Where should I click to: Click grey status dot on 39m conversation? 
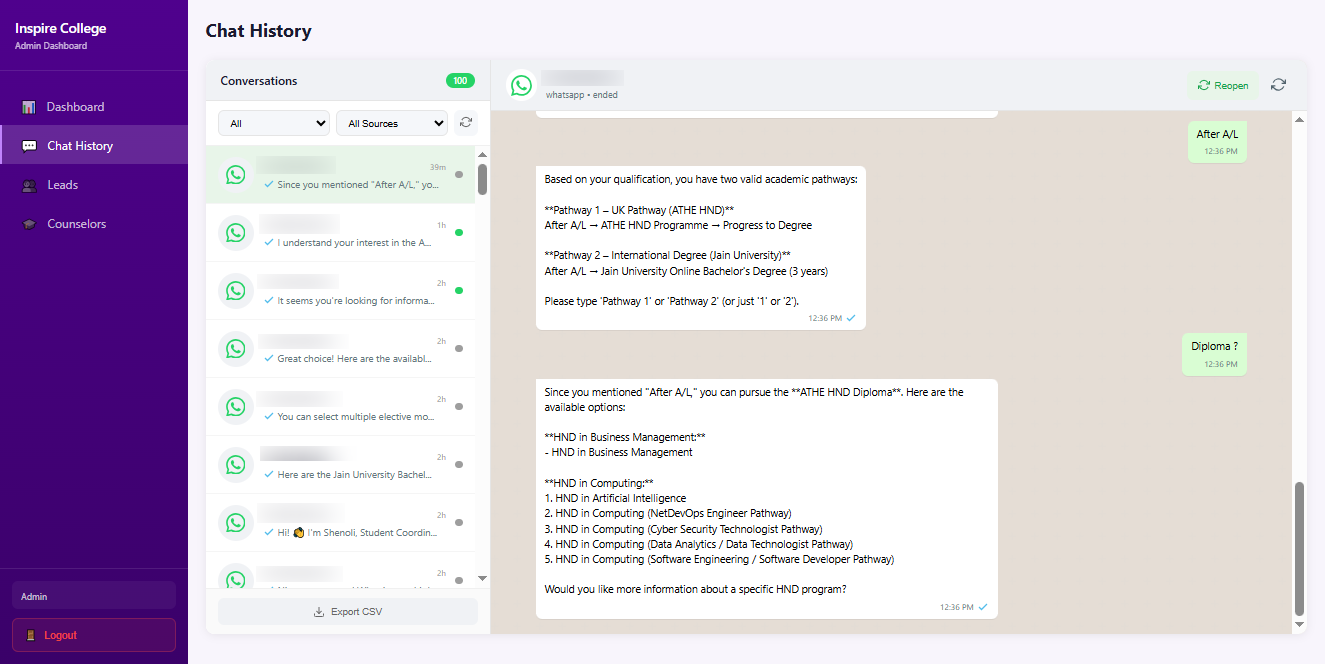[459, 175]
